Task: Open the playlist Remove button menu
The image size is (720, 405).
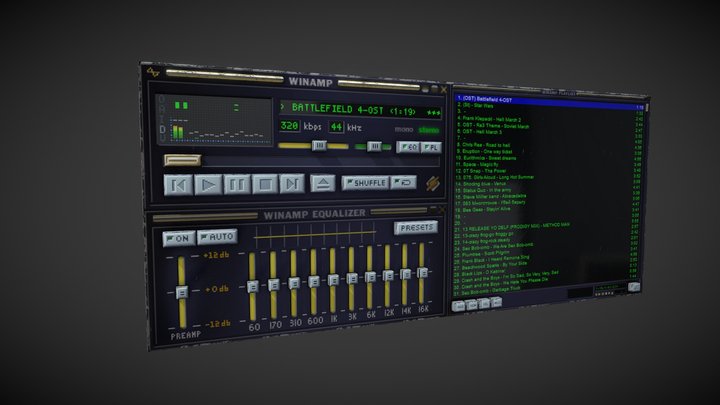Action: 472,305
